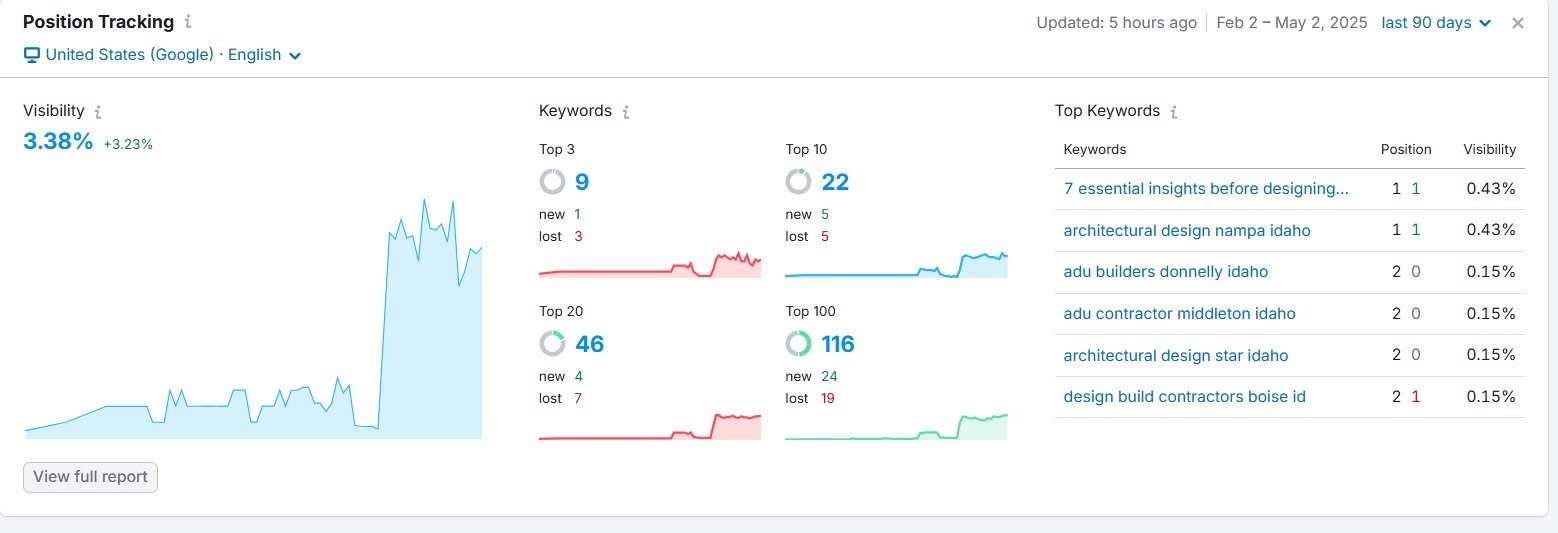1558x533 pixels.
Task: Click the Top 10 donut chart icon
Action: pos(798,182)
